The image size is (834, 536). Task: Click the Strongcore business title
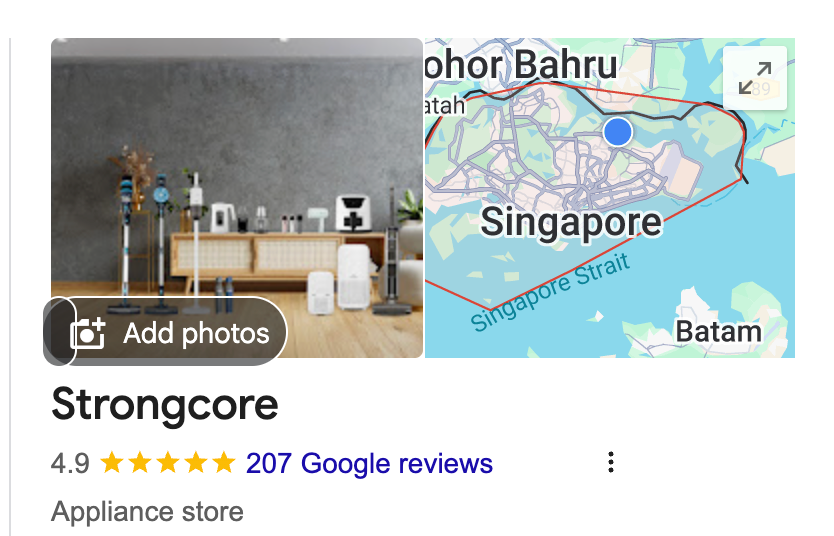tap(165, 405)
